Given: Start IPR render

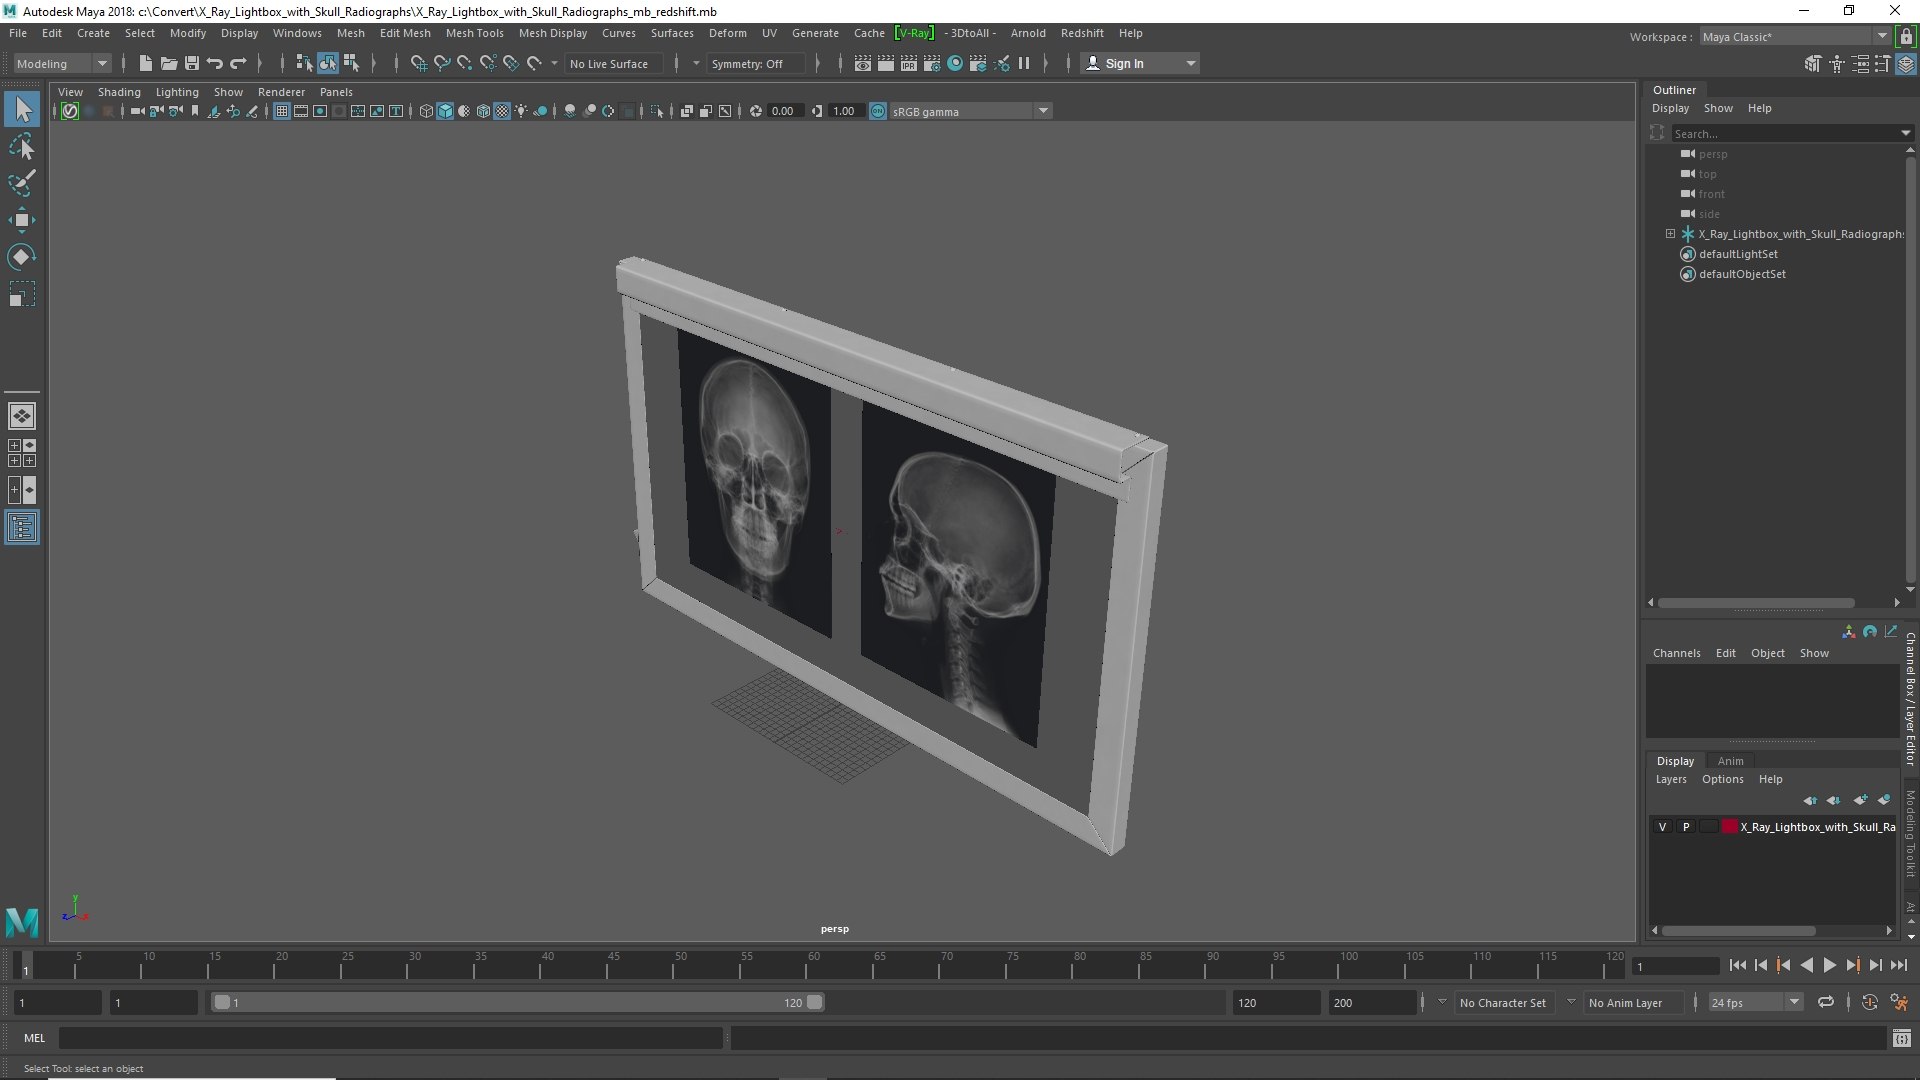Looking at the screenshot, I should click(908, 63).
